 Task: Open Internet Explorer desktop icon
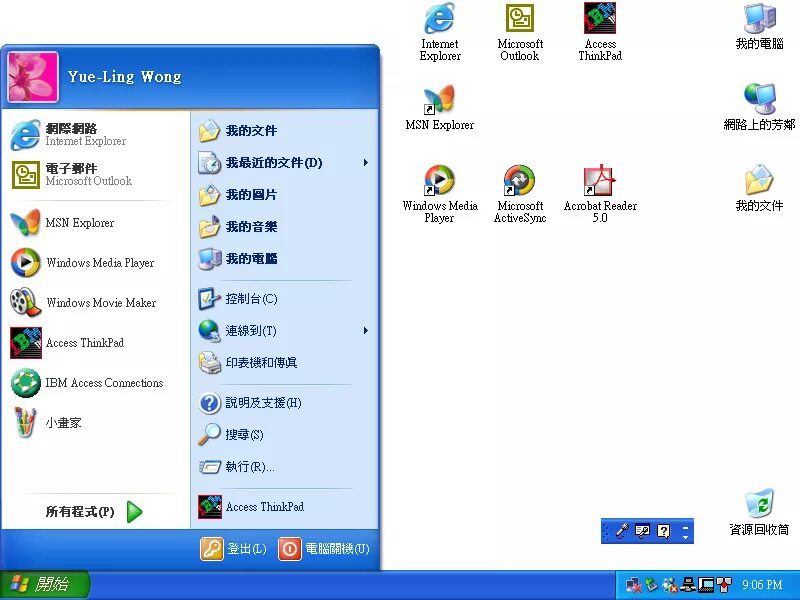(439, 32)
